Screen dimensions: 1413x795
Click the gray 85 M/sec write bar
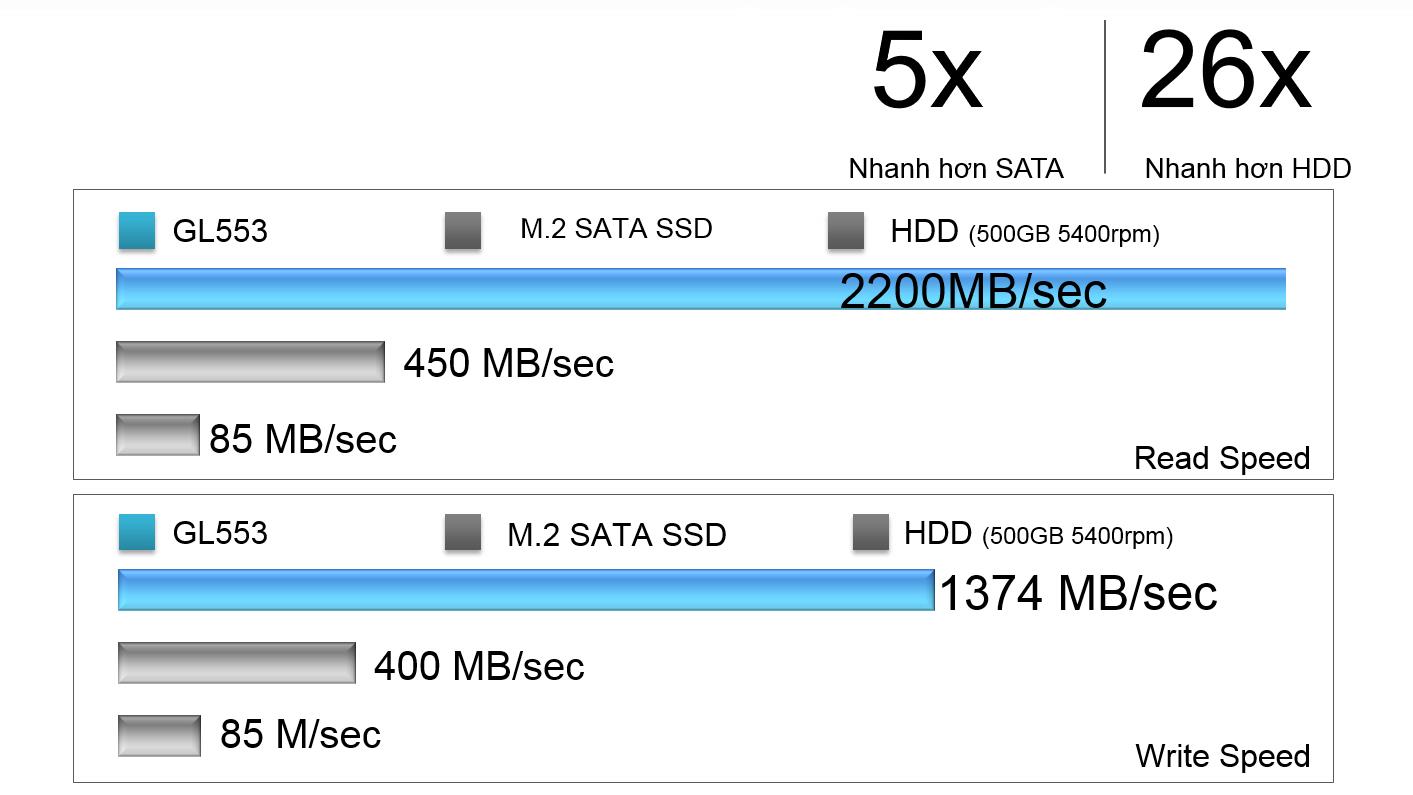click(x=159, y=736)
